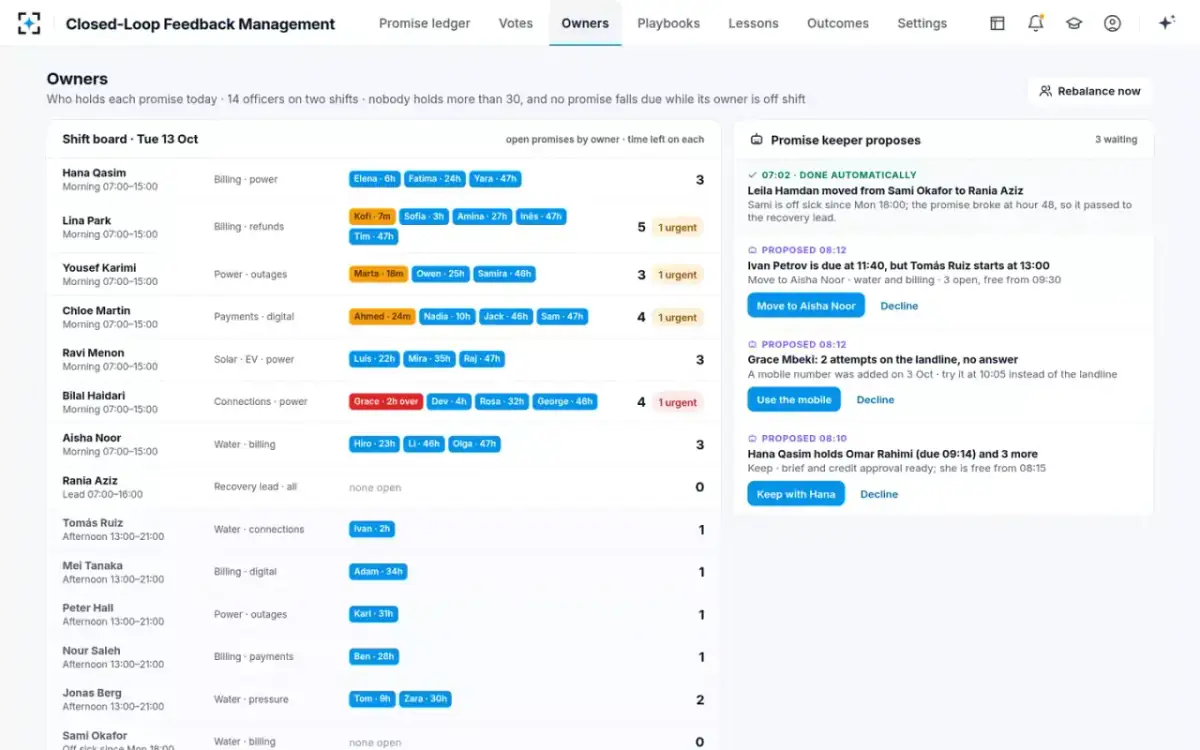Open the layout panel icon
Image resolution: width=1200 pixels, height=750 pixels.
click(997, 23)
